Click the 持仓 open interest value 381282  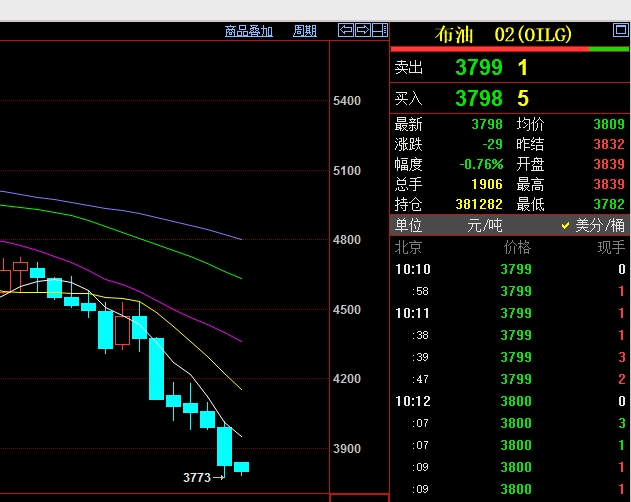pos(479,204)
